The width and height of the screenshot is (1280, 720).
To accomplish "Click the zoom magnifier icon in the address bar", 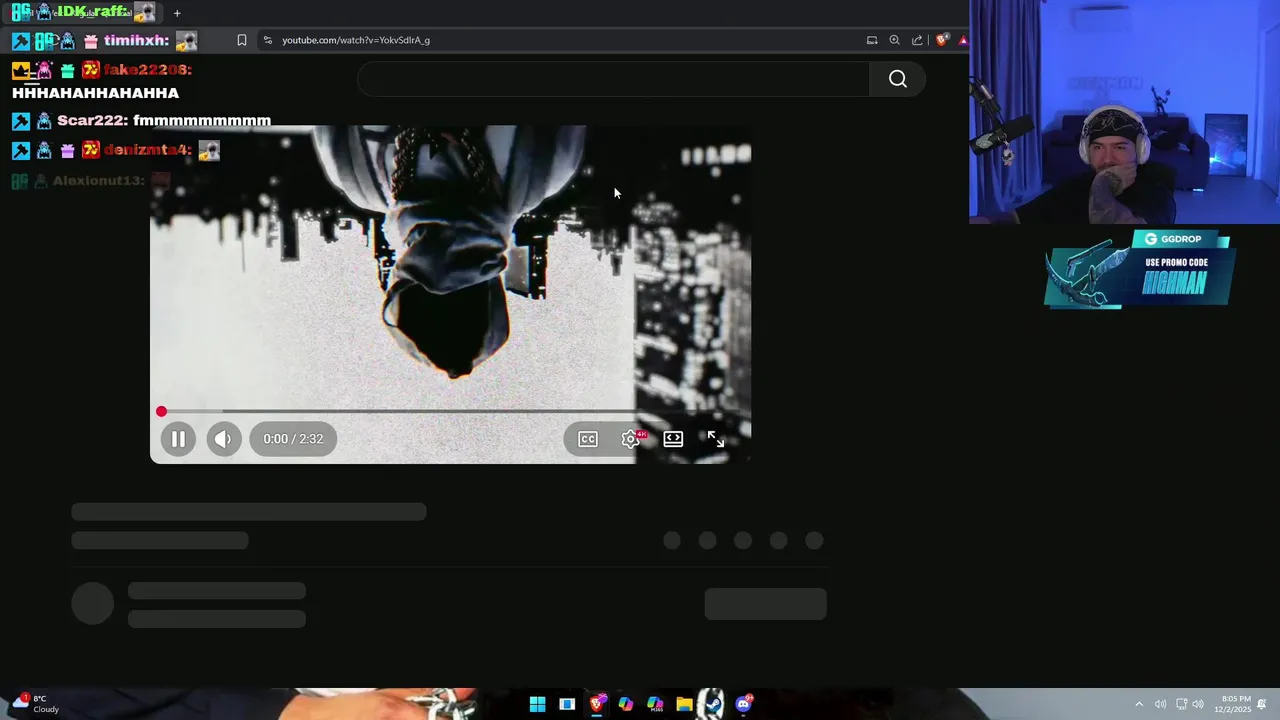I will 894,40.
